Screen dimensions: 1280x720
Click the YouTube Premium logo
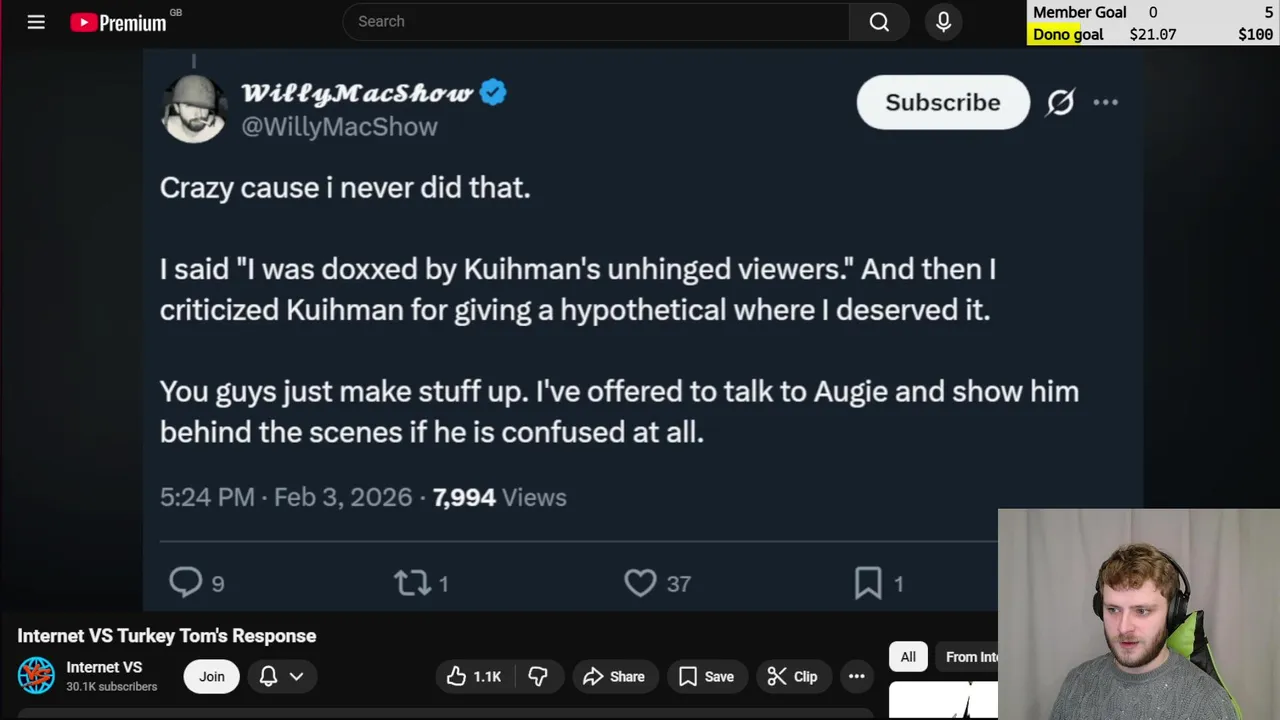(118, 22)
